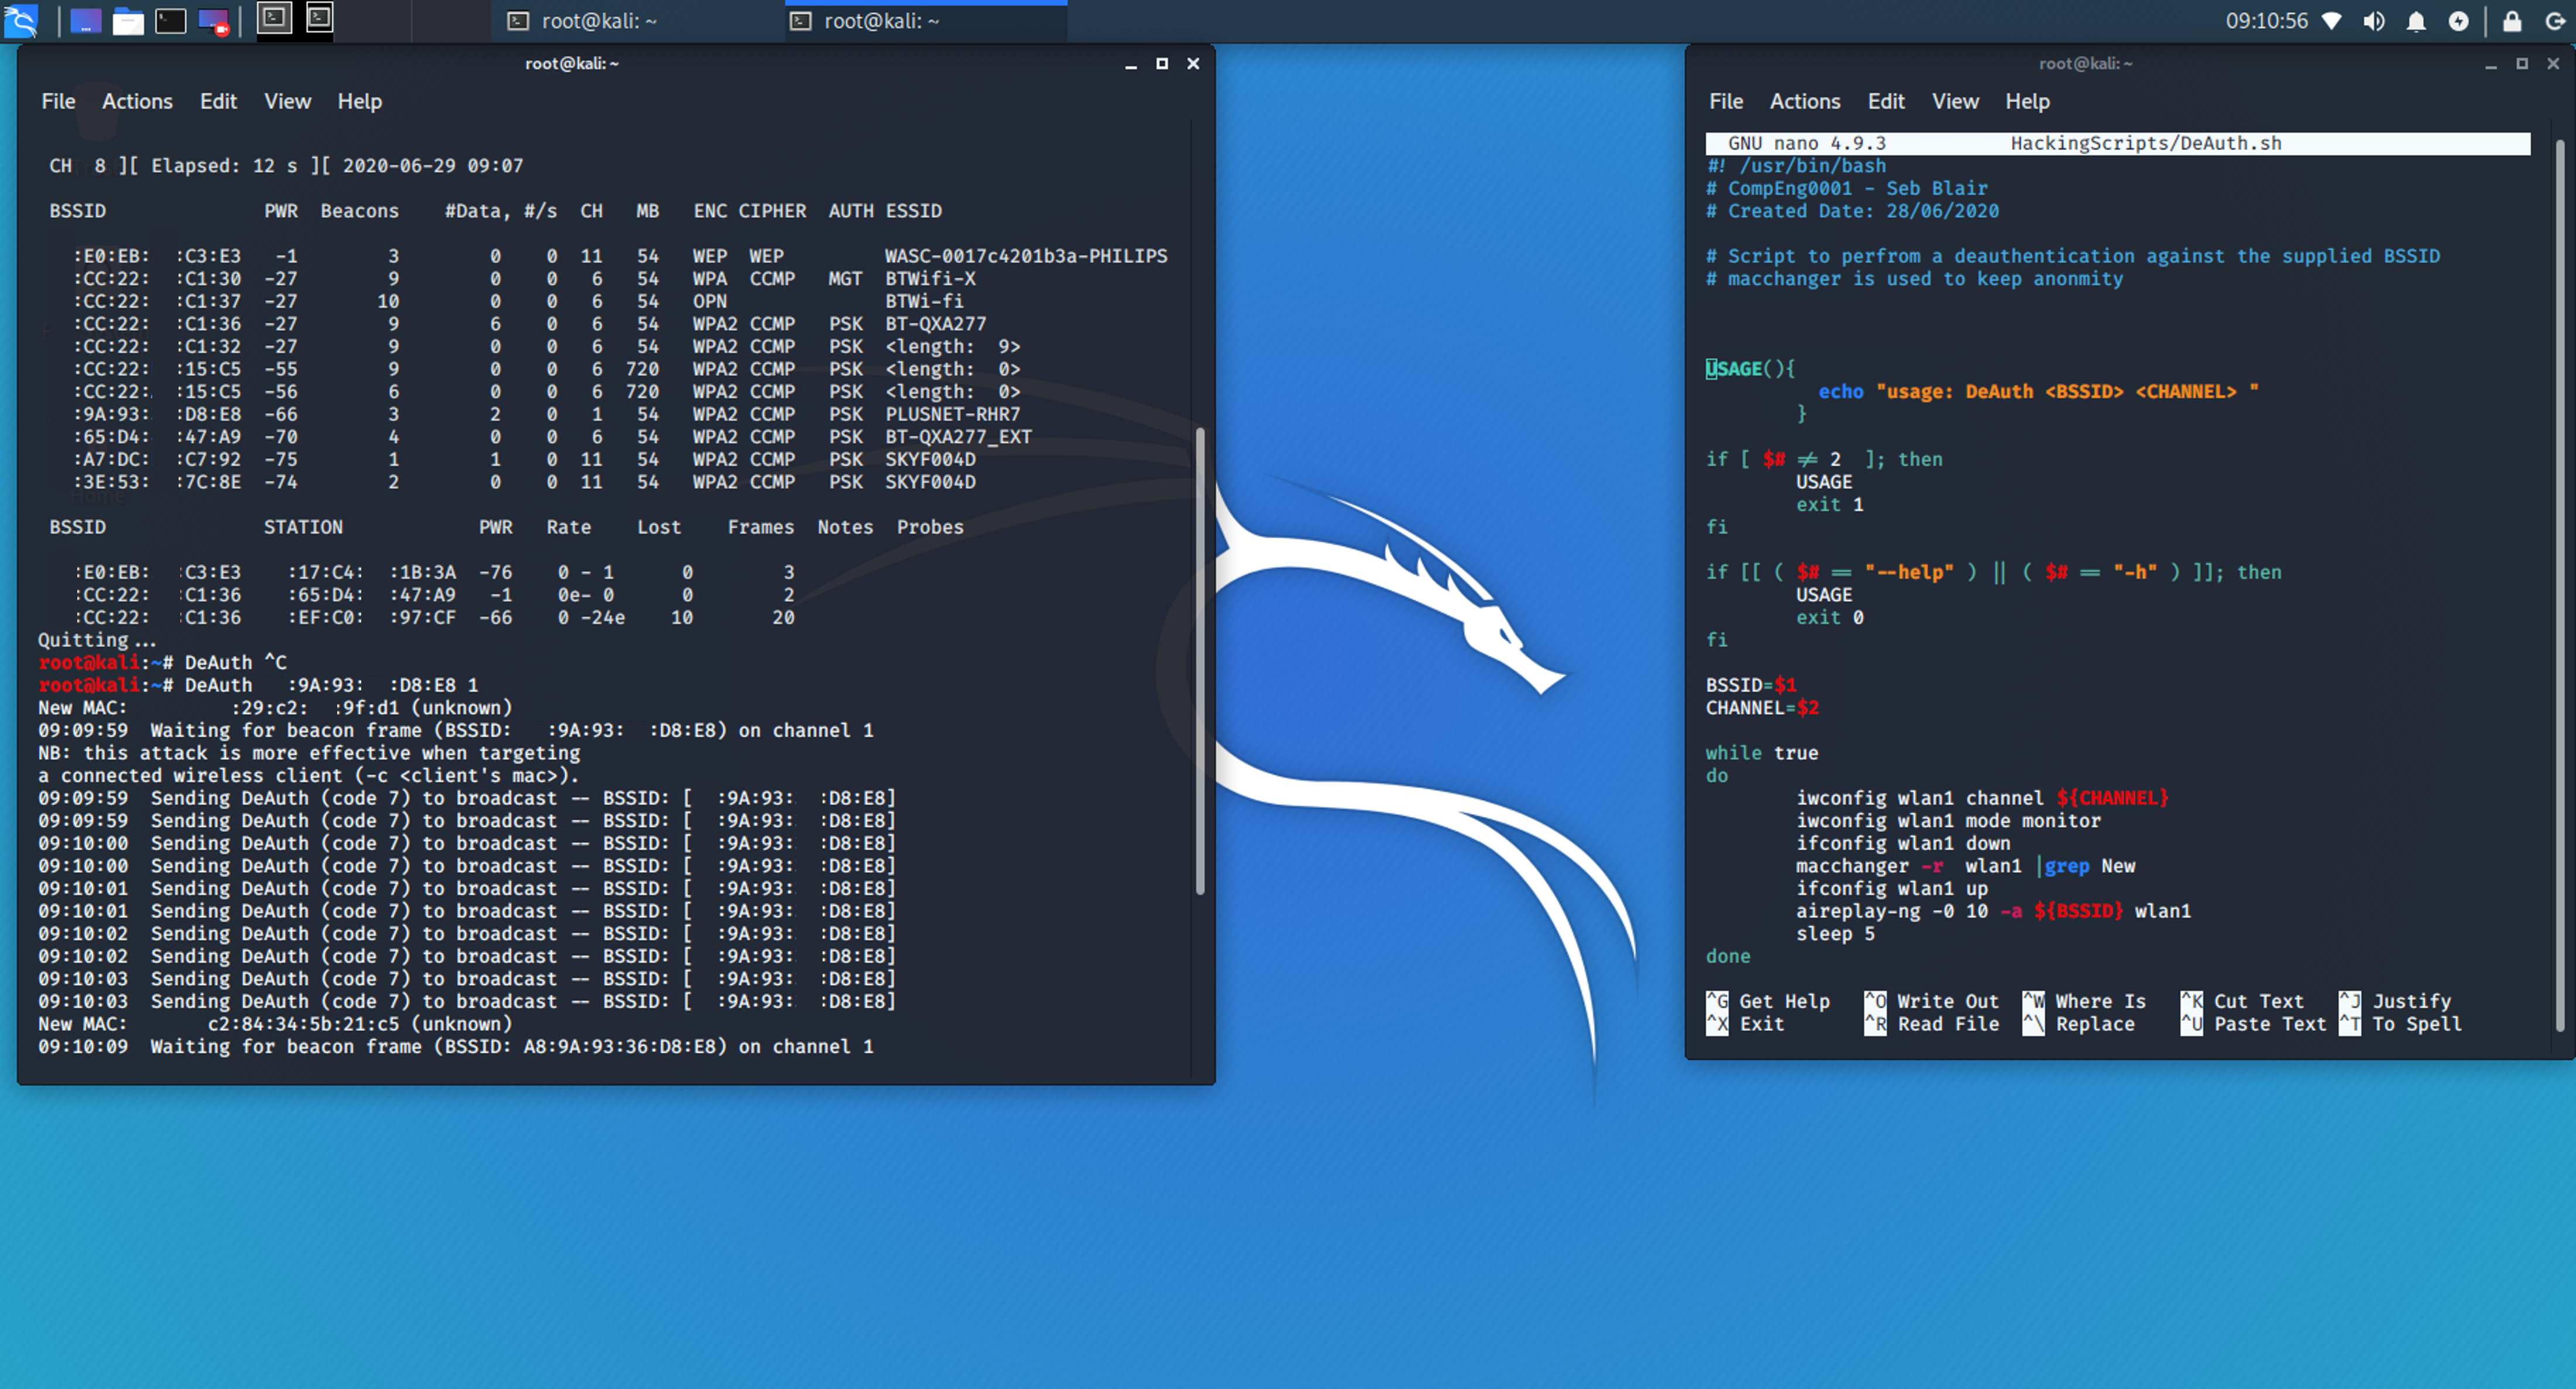The height and width of the screenshot is (1389, 2576).
Task: Maximize the left airodump terminal window
Action: (x=1162, y=64)
